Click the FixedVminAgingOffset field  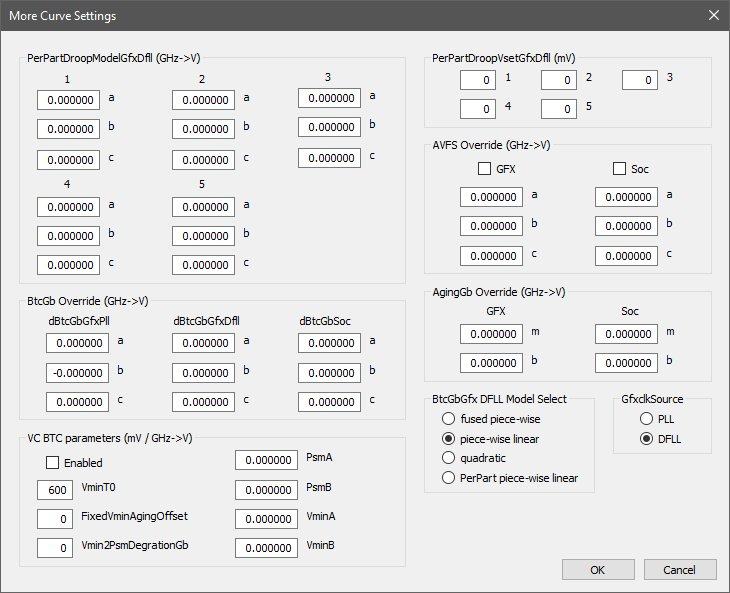55,519
